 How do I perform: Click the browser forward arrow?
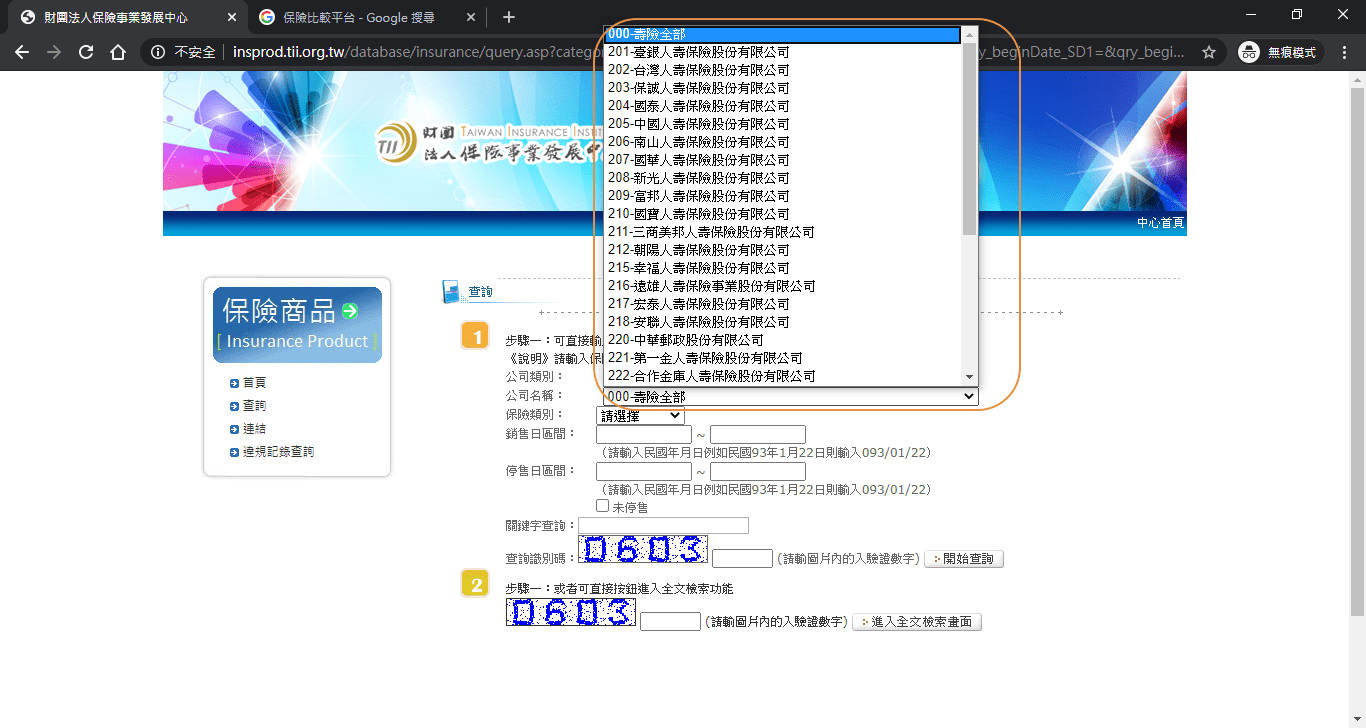coord(53,52)
